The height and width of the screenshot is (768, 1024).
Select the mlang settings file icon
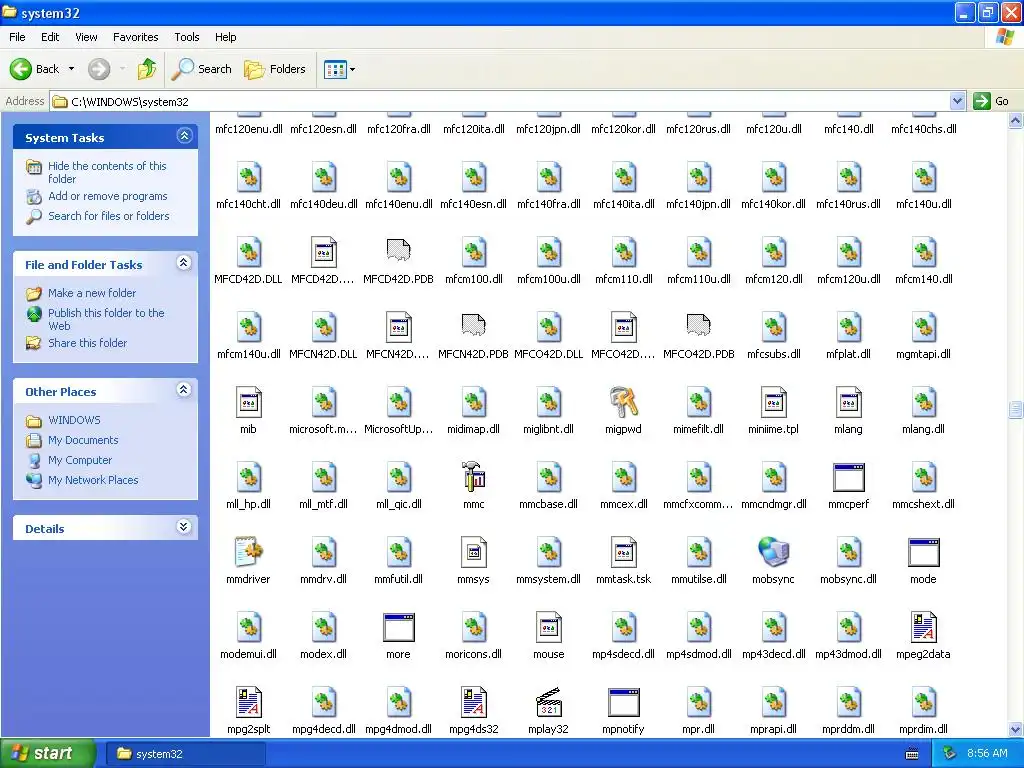pos(848,402)
